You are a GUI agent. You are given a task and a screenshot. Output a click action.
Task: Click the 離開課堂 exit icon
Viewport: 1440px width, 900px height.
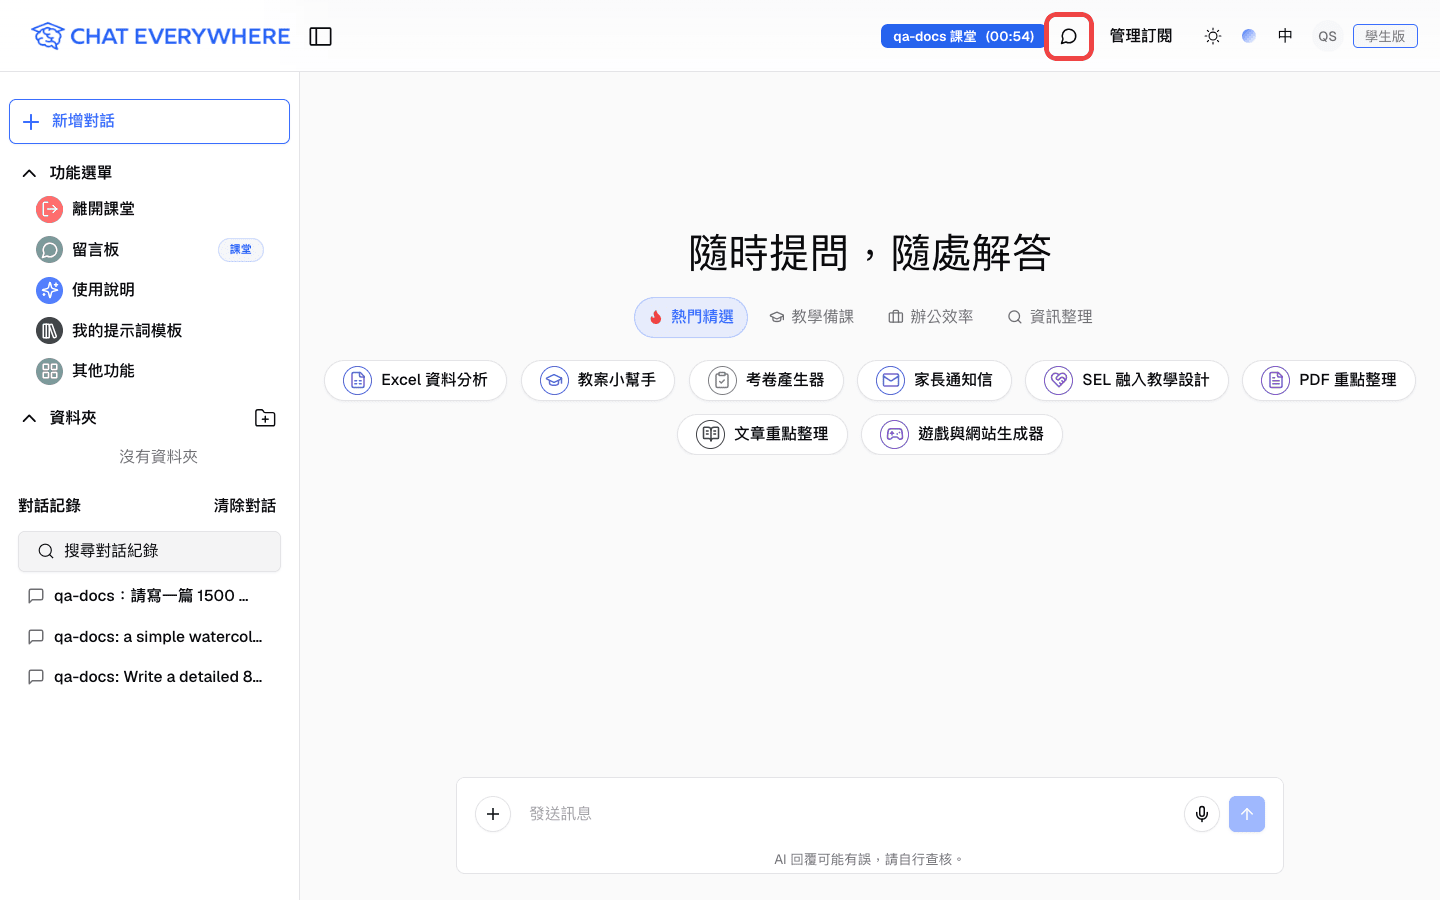tap(49, 209)
